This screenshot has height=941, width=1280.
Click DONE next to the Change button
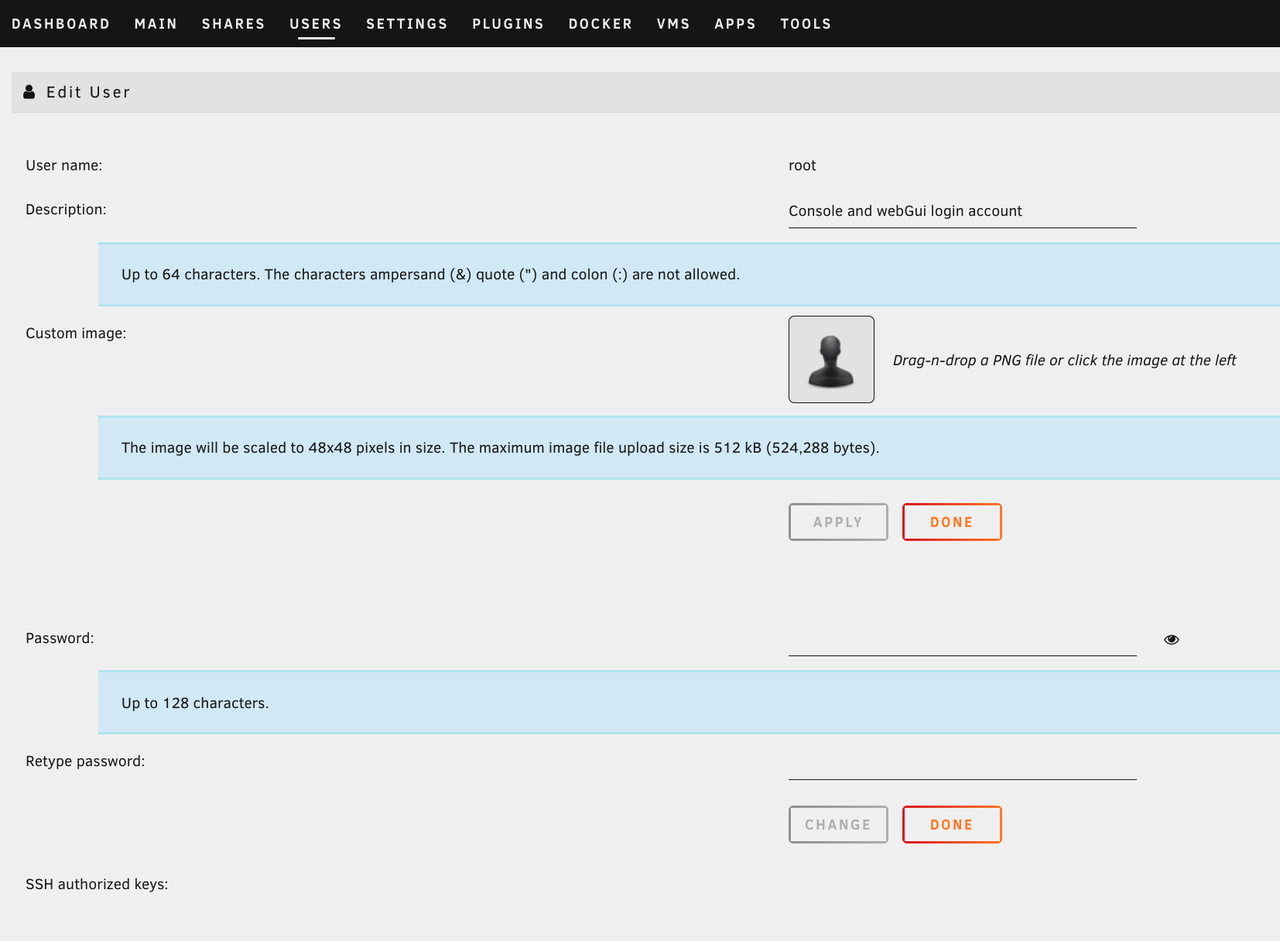[951, 824]
